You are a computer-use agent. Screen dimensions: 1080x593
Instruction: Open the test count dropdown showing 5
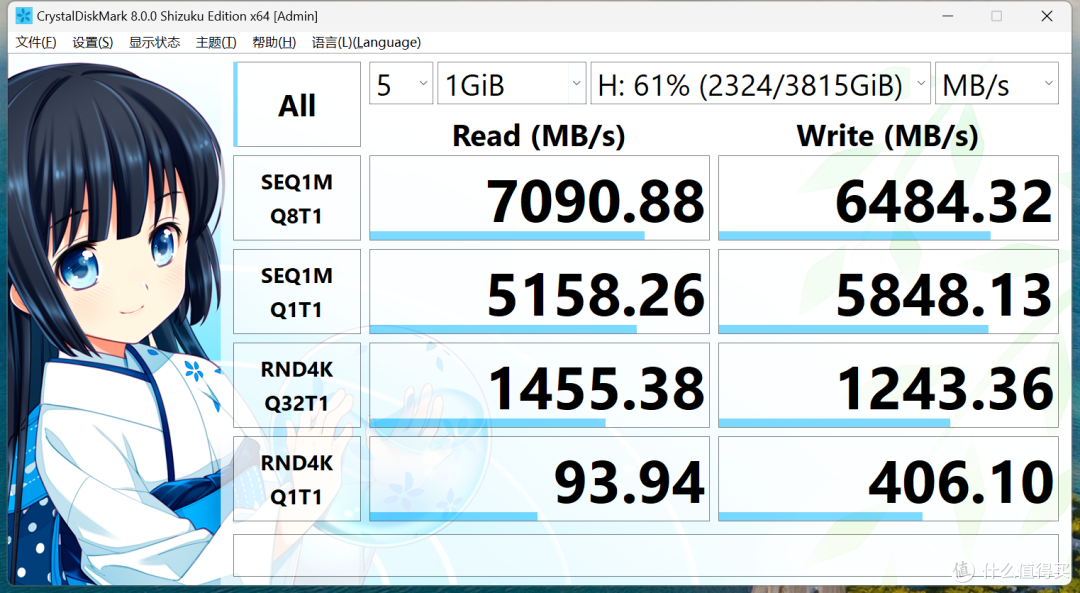(400, 83)
